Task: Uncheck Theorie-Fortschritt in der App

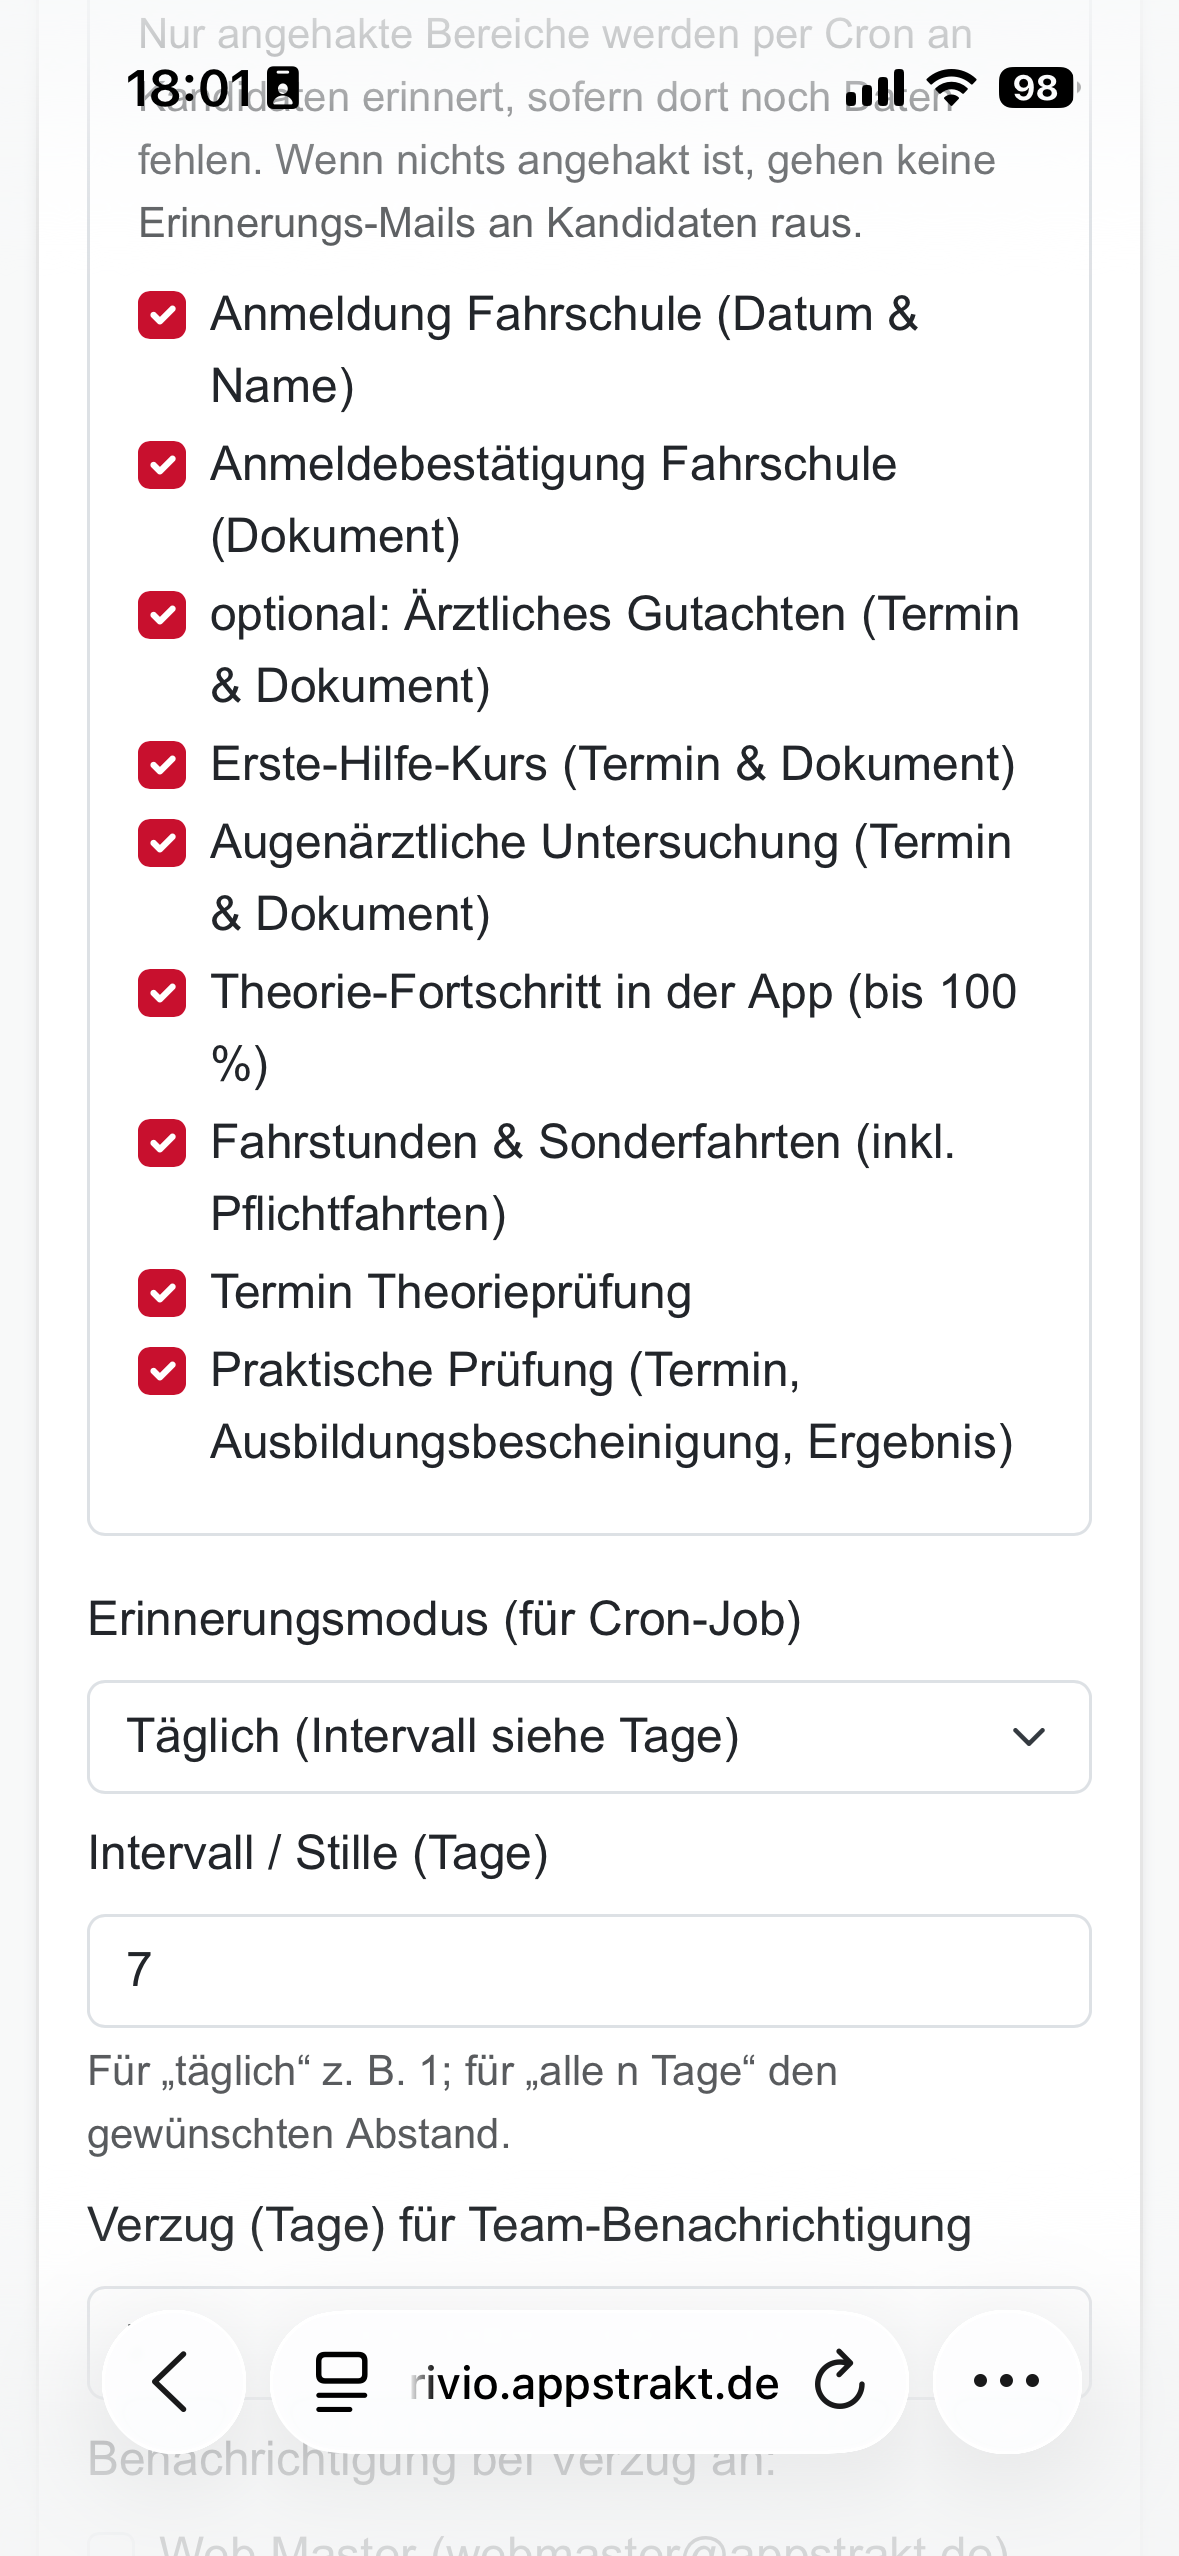Action: [162, 994]
